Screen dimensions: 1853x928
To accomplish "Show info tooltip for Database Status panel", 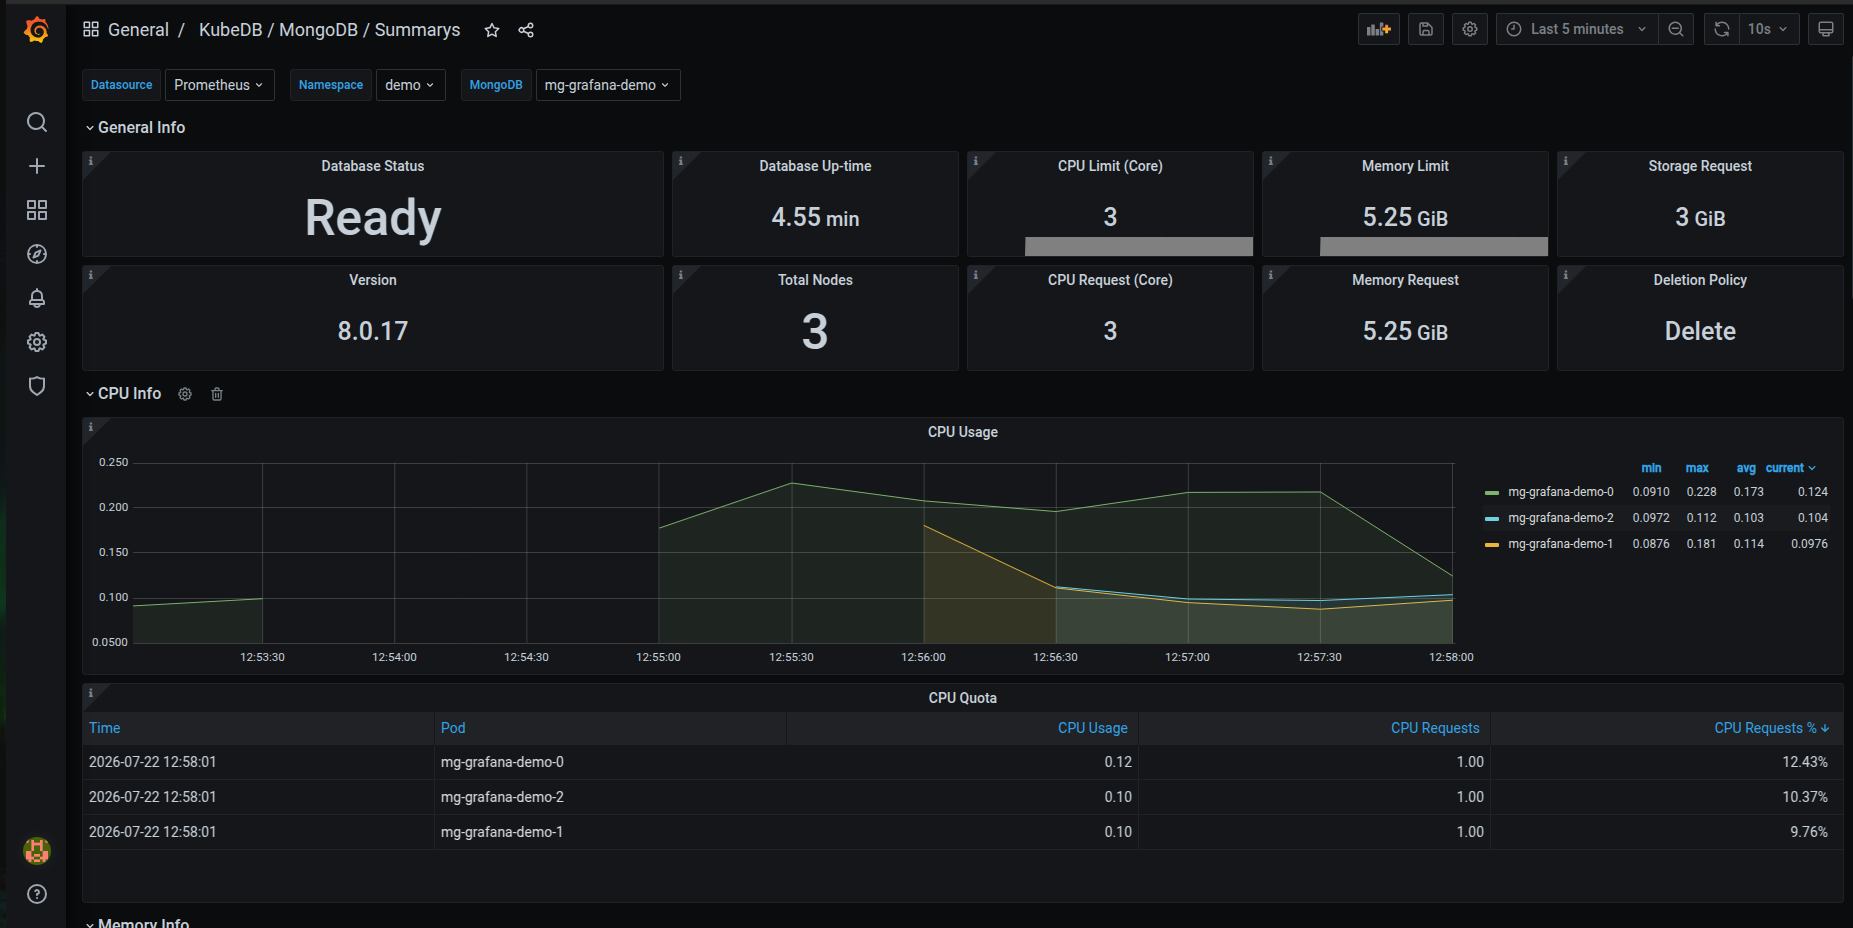I will (x=91, y=161).
